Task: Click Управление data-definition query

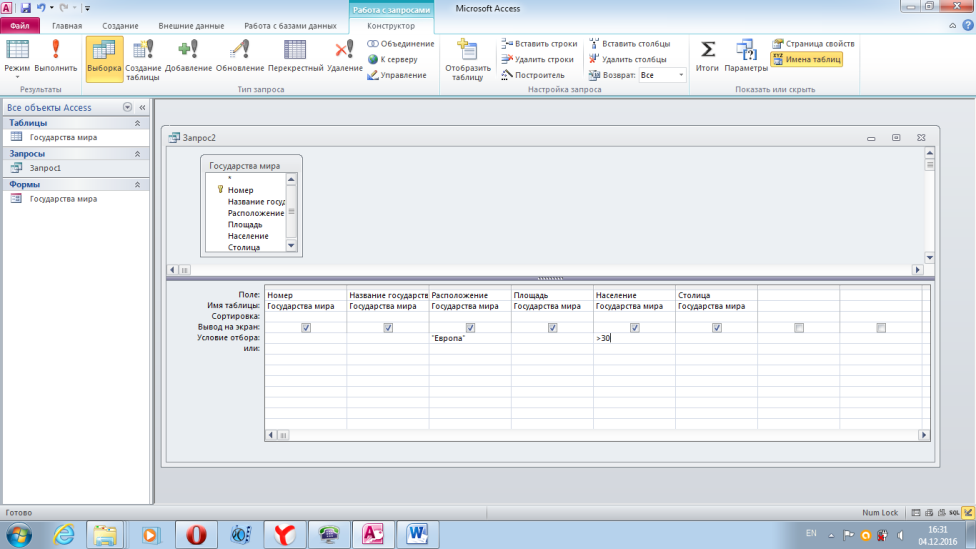Action: [396, 75]
